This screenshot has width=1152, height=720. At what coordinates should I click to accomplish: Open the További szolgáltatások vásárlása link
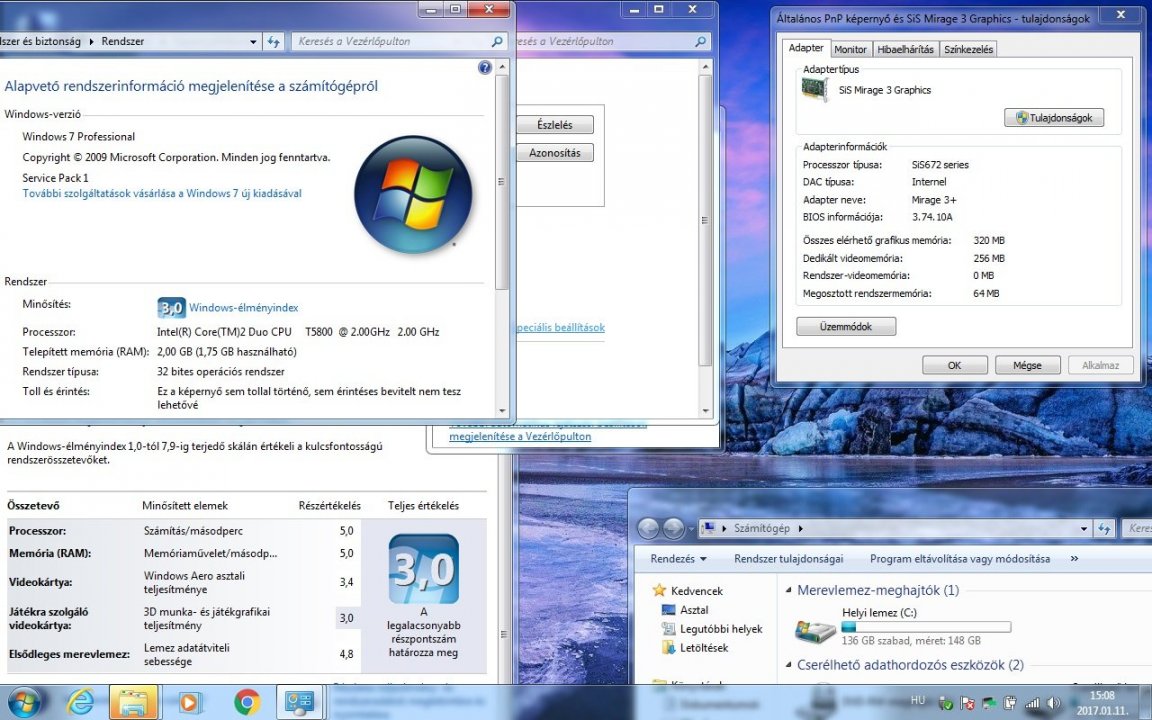162,193
